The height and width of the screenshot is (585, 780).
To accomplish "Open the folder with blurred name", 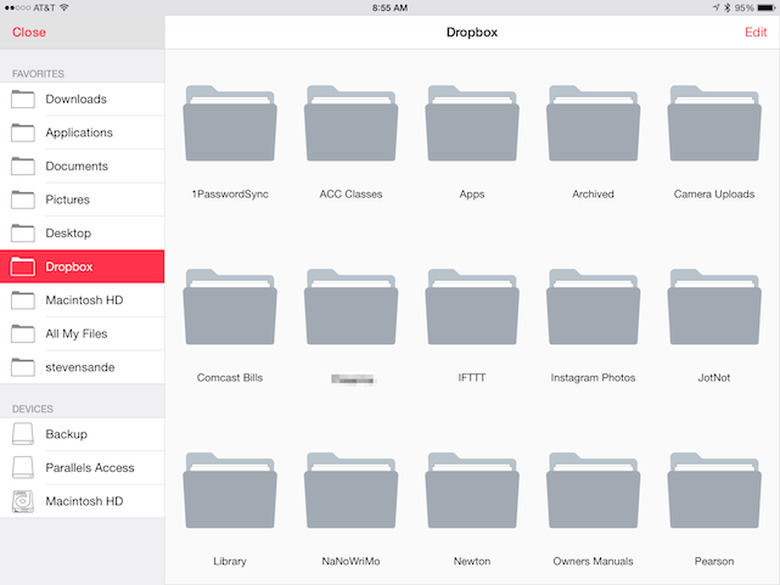I will click(x=351, y=307).
